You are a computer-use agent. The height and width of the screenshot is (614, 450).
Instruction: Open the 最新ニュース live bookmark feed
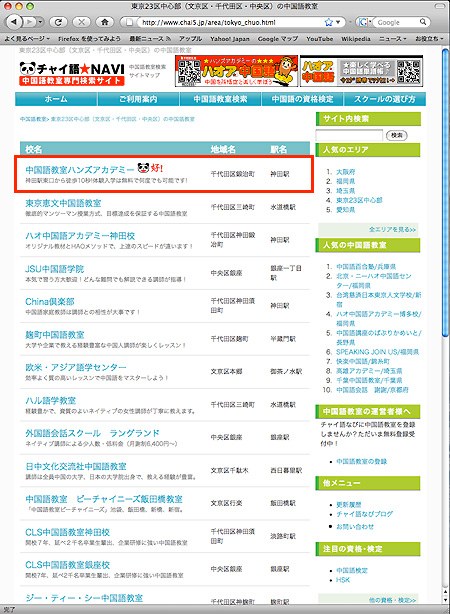[150, 39]
